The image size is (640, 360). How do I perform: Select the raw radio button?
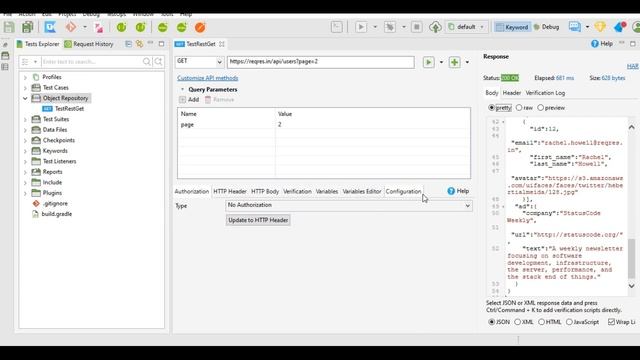click(x=519, y=108)
